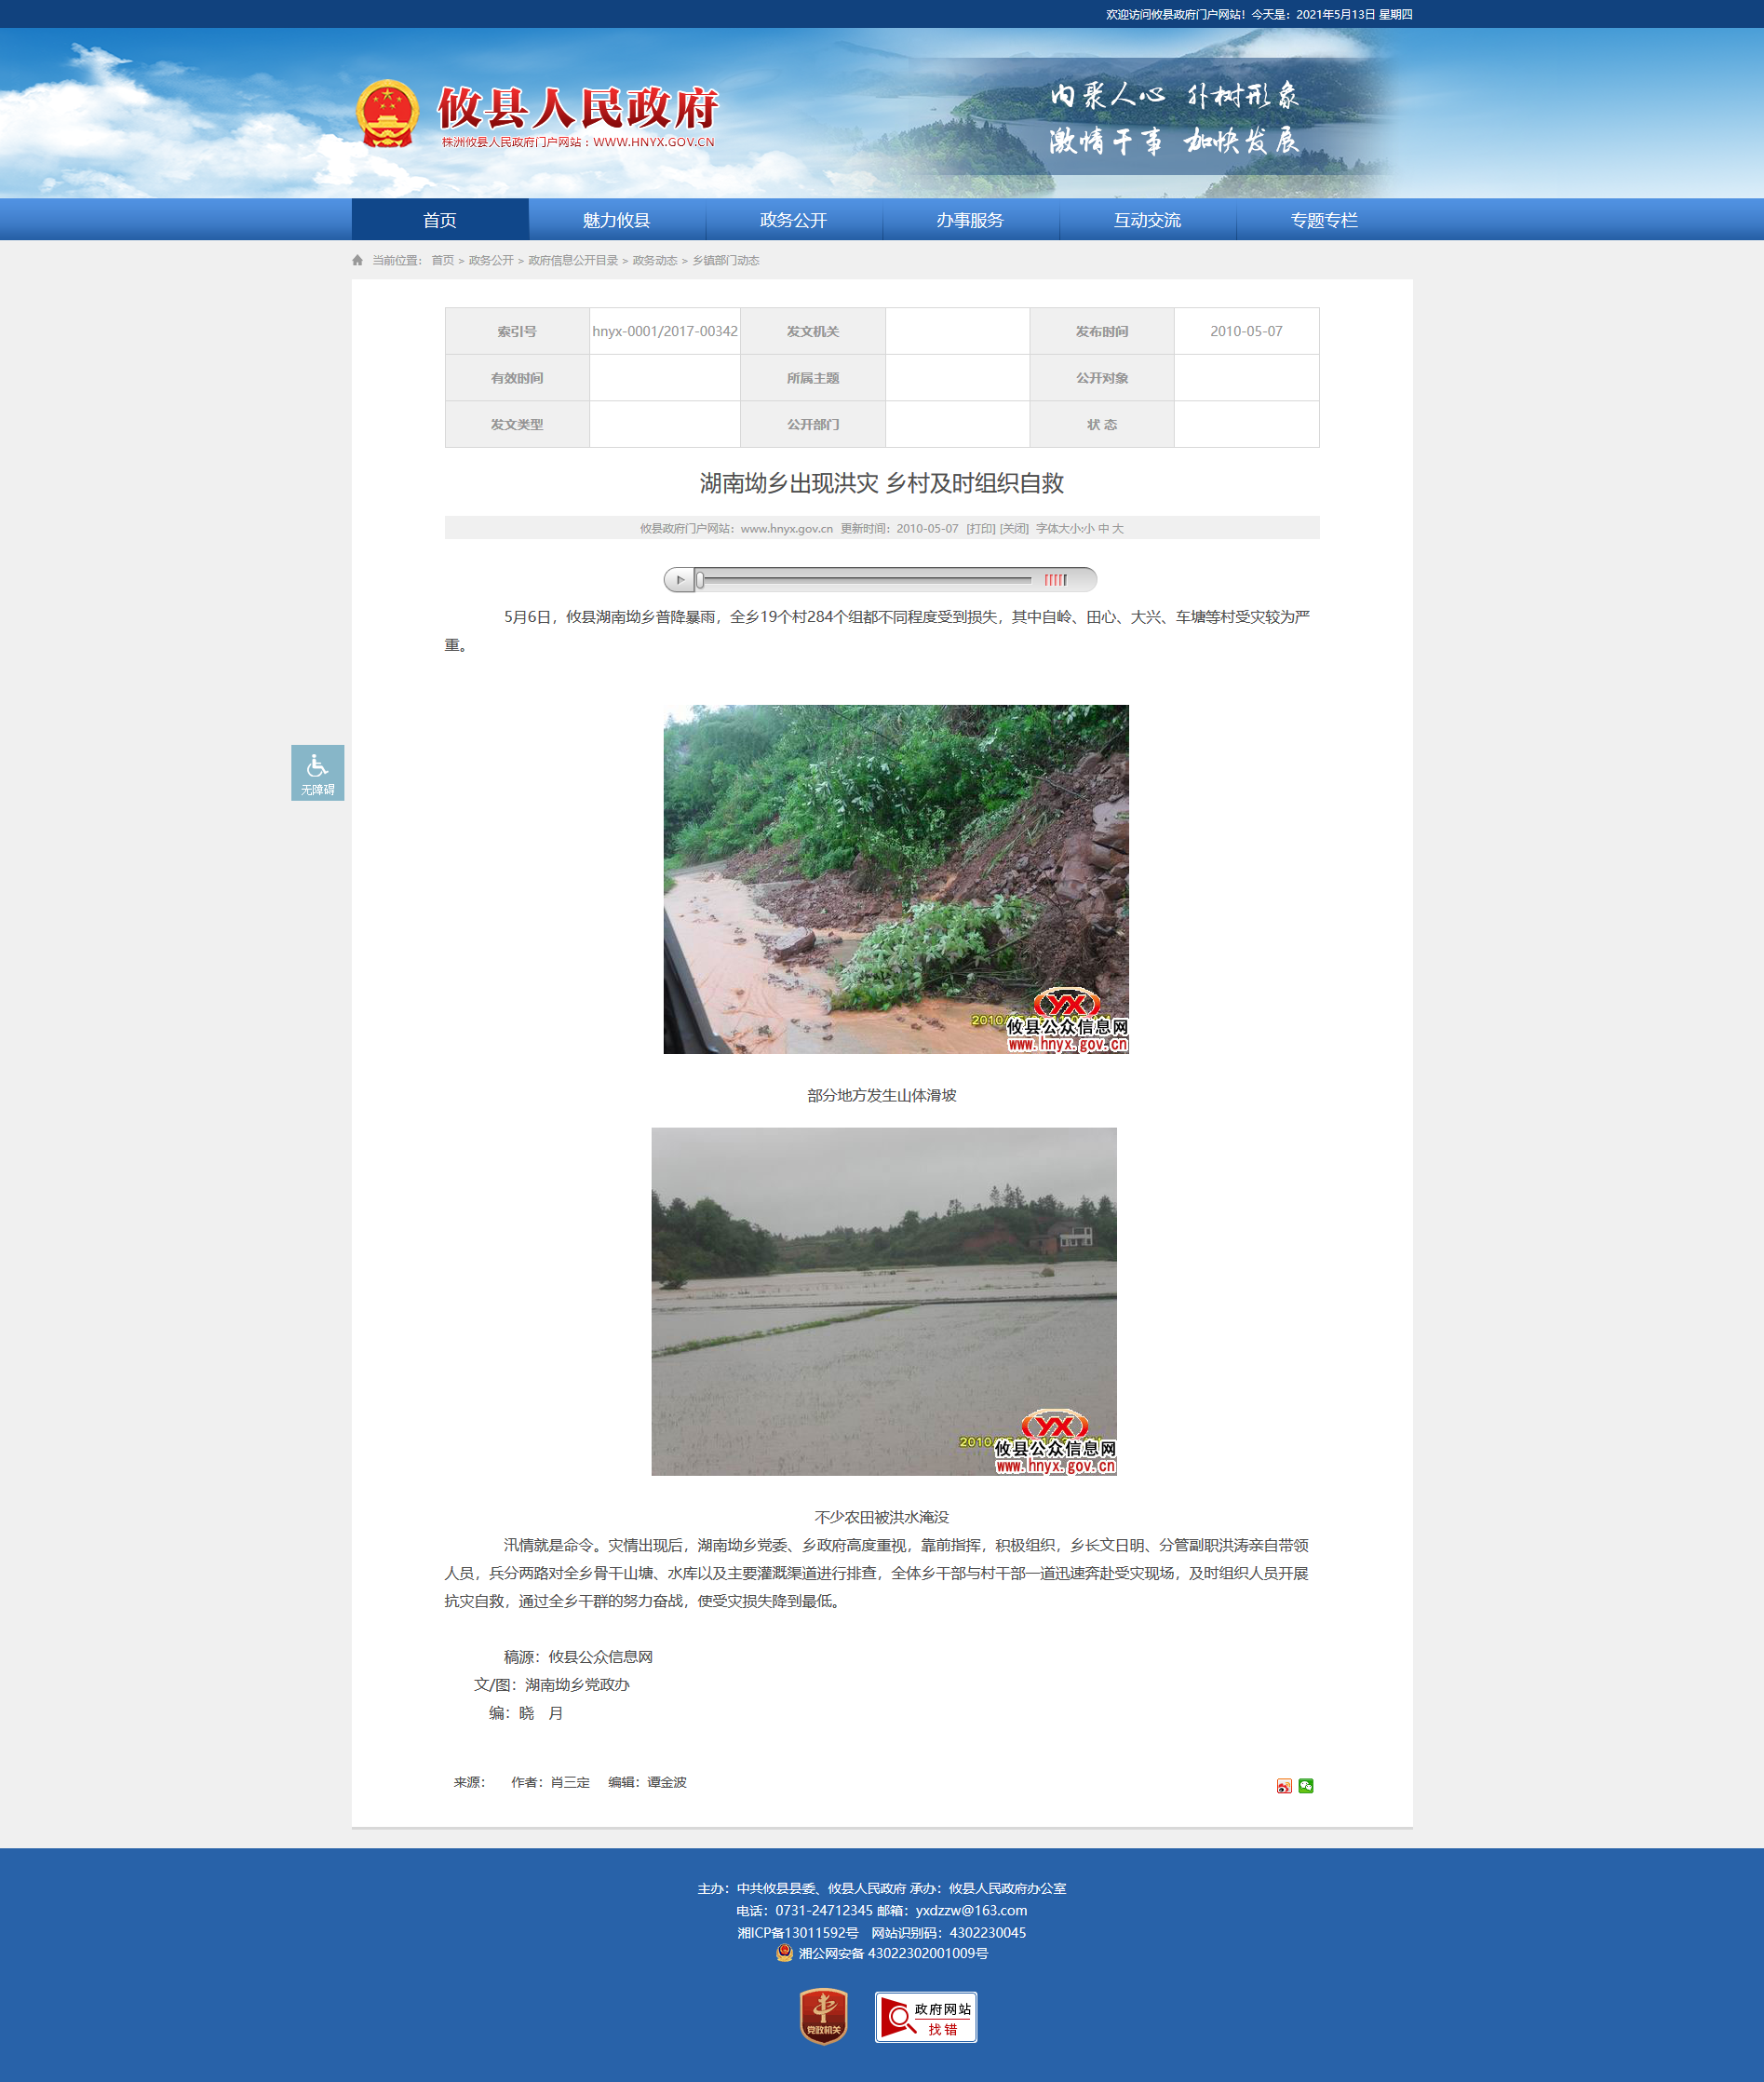This screenshot has height=2082, width=1764.
Task: Set font size to 大
Action: click(x=1118, y=528)
